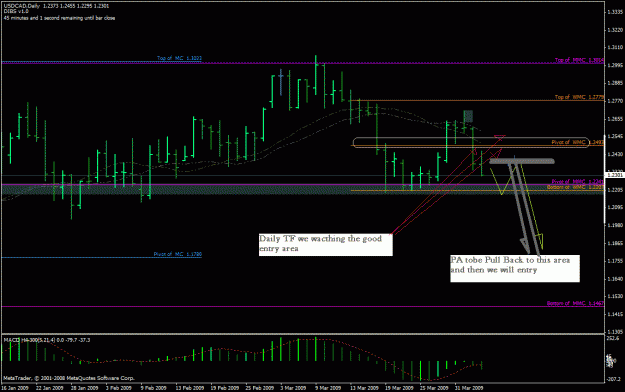Image resolution: width=625 pixels, height=392 pixels.
Task: Click the purple 'Top of MMC' level label
Action: pyautogui.click(x=579, y=60)
